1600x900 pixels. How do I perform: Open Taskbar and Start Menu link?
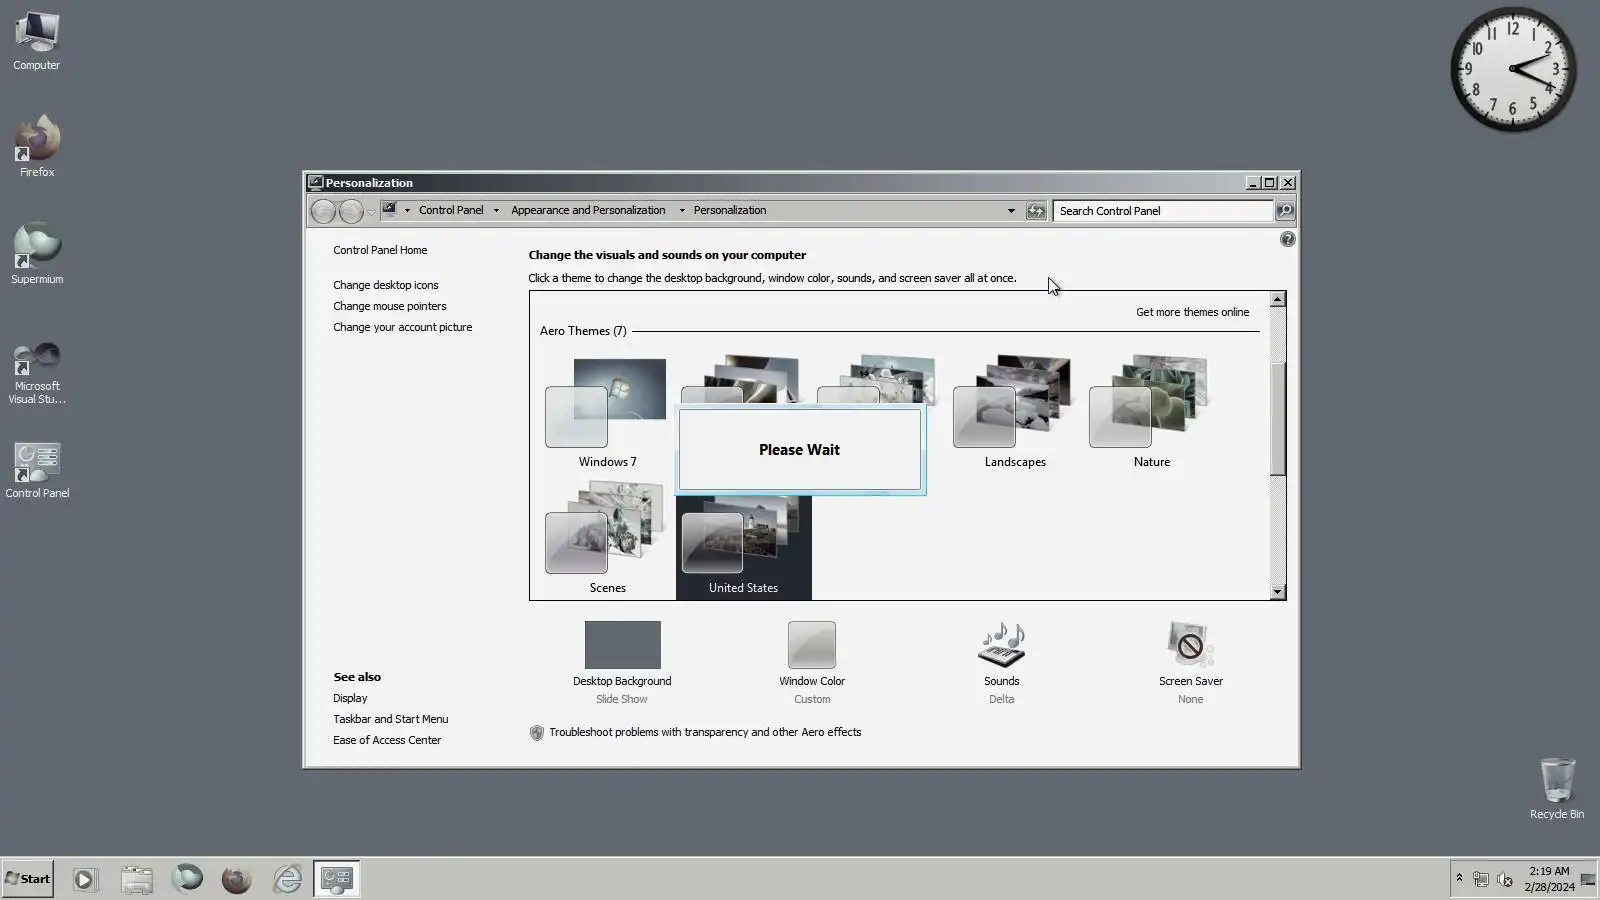[x=391, y=719]
